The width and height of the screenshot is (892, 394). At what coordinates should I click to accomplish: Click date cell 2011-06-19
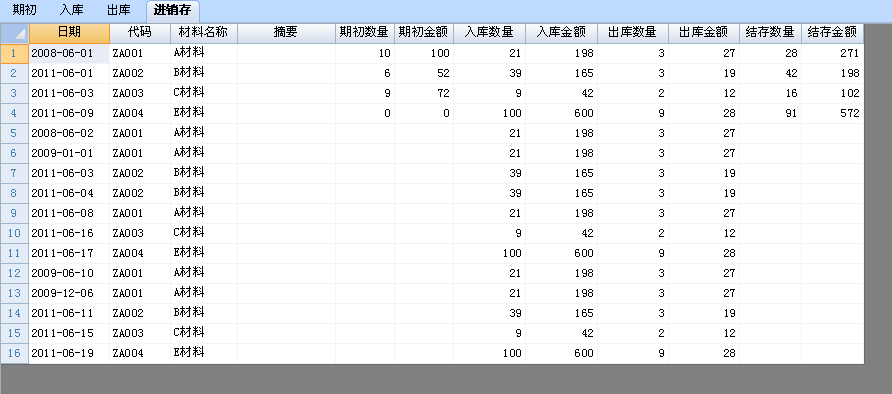click(69, 353)
